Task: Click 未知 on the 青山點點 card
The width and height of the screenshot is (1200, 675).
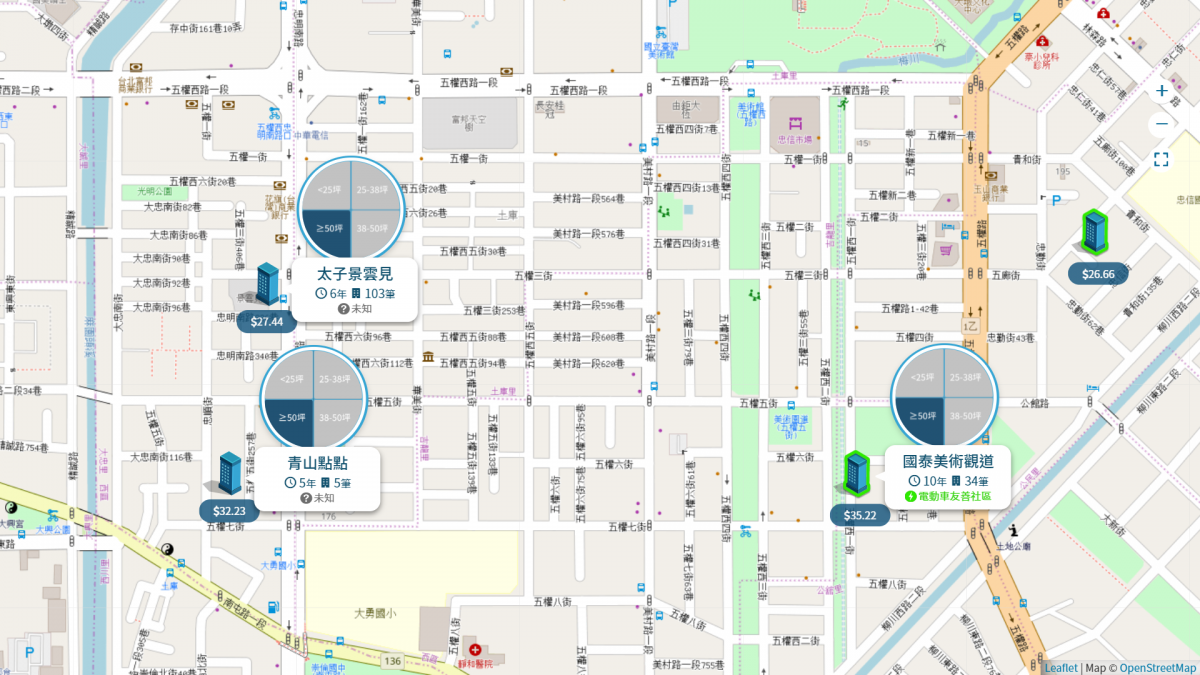Action: [x=318, y=498]
